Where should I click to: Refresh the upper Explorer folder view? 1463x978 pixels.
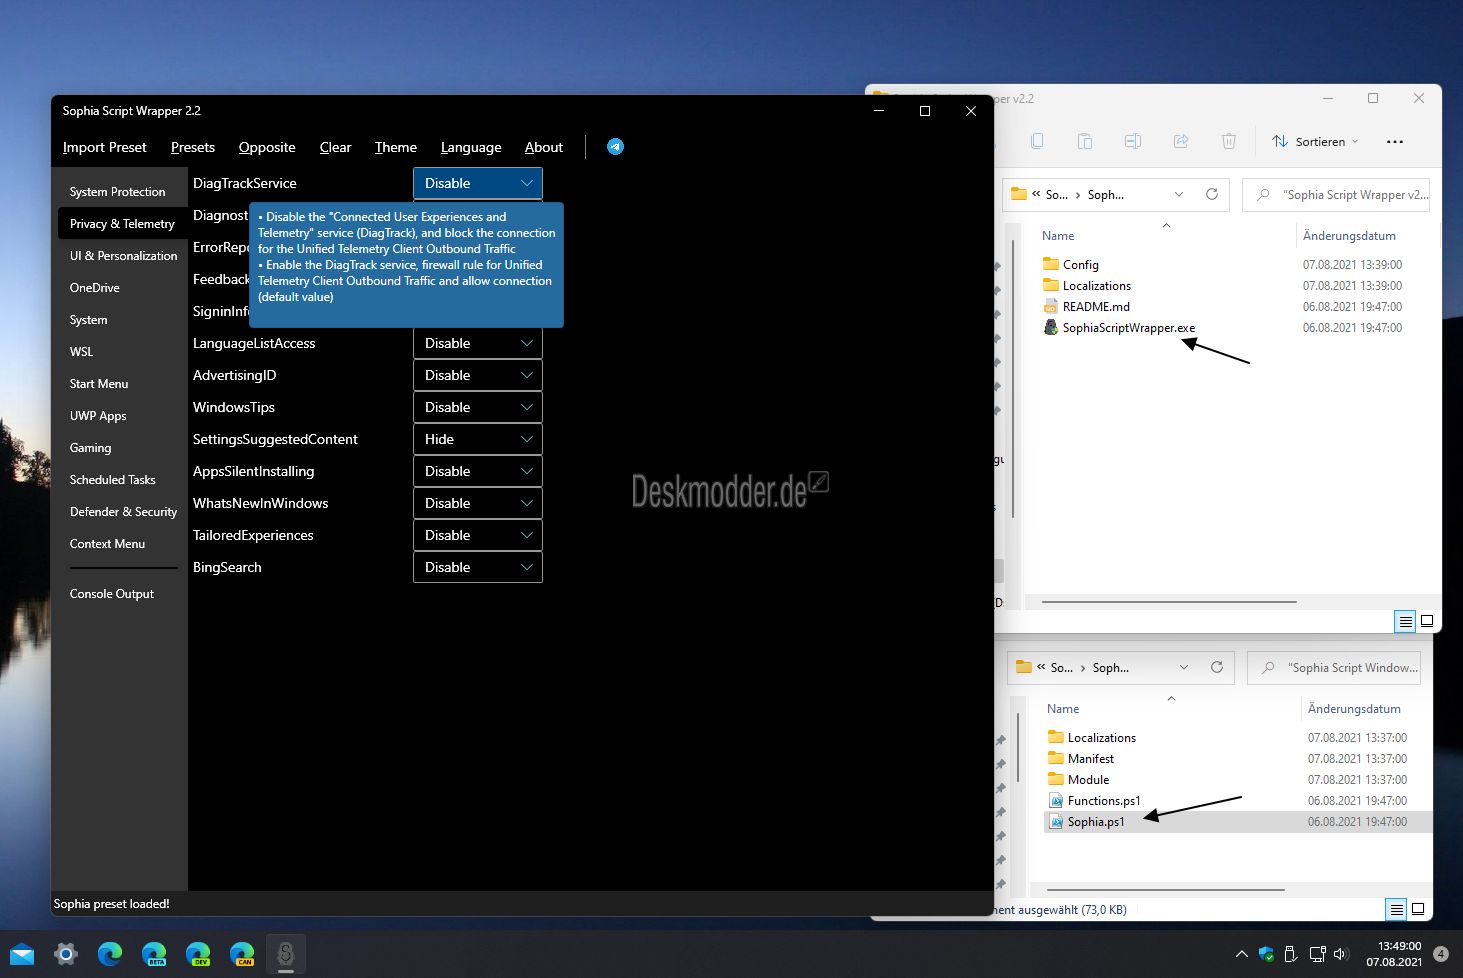pos(1212,194)
